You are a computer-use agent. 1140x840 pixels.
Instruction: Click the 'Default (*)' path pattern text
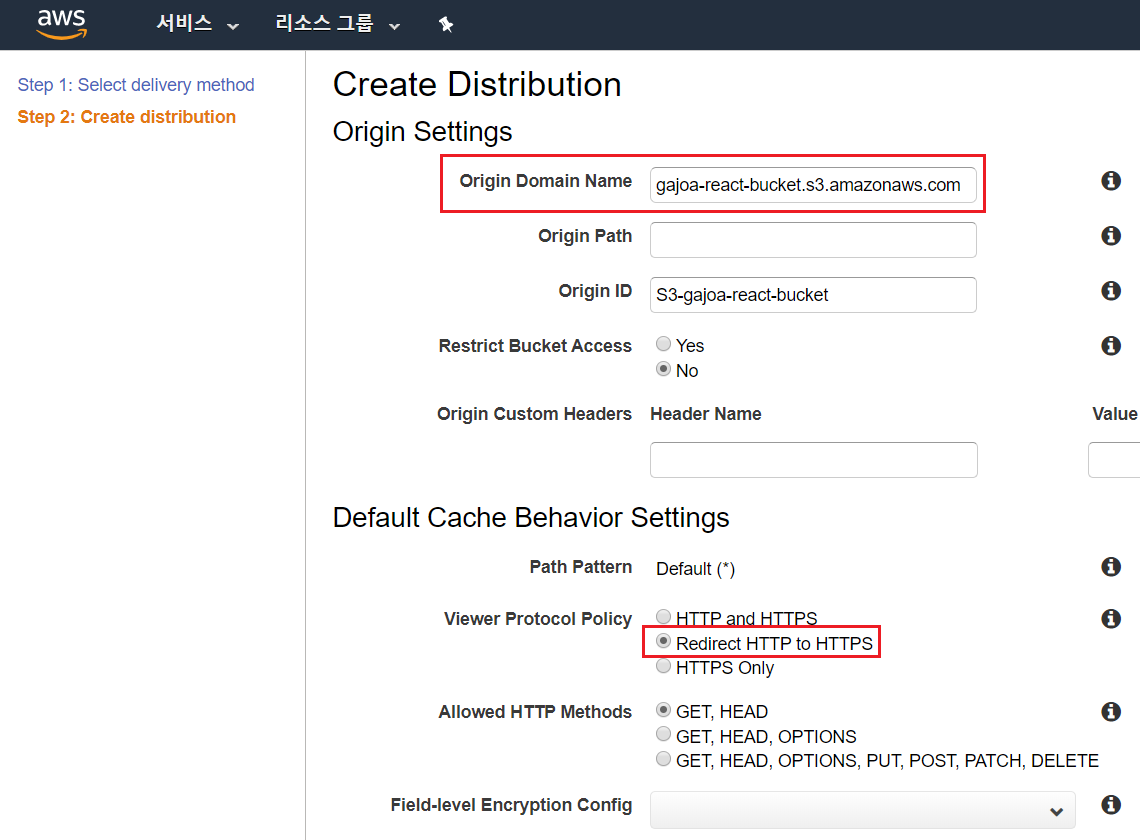[x=696, y=569]
